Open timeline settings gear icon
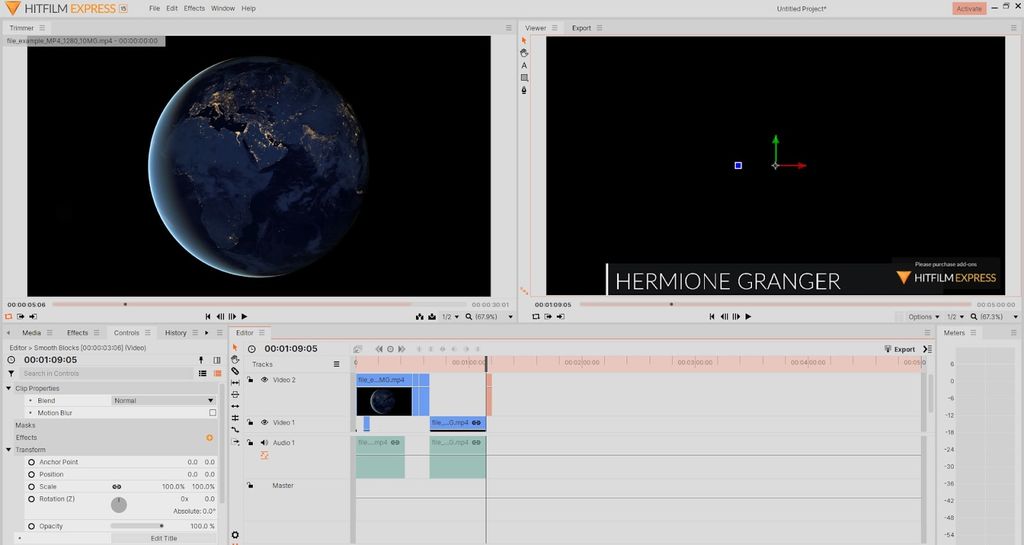This screenshot has width=1024, height=545. point(235,535)
